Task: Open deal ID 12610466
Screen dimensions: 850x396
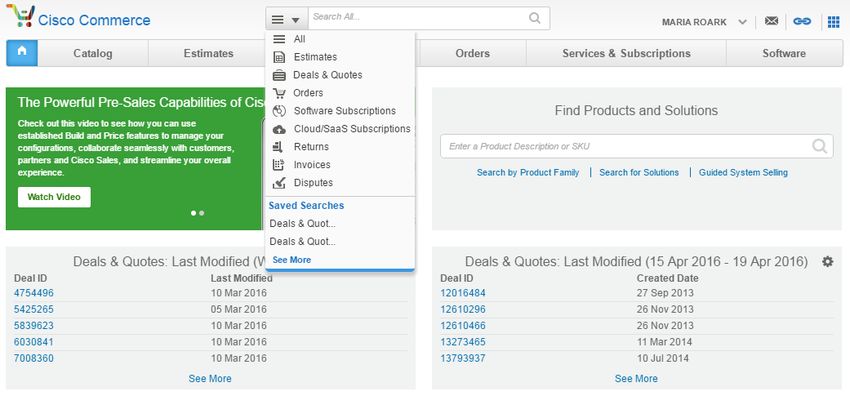Action: [x=463, y=326]
